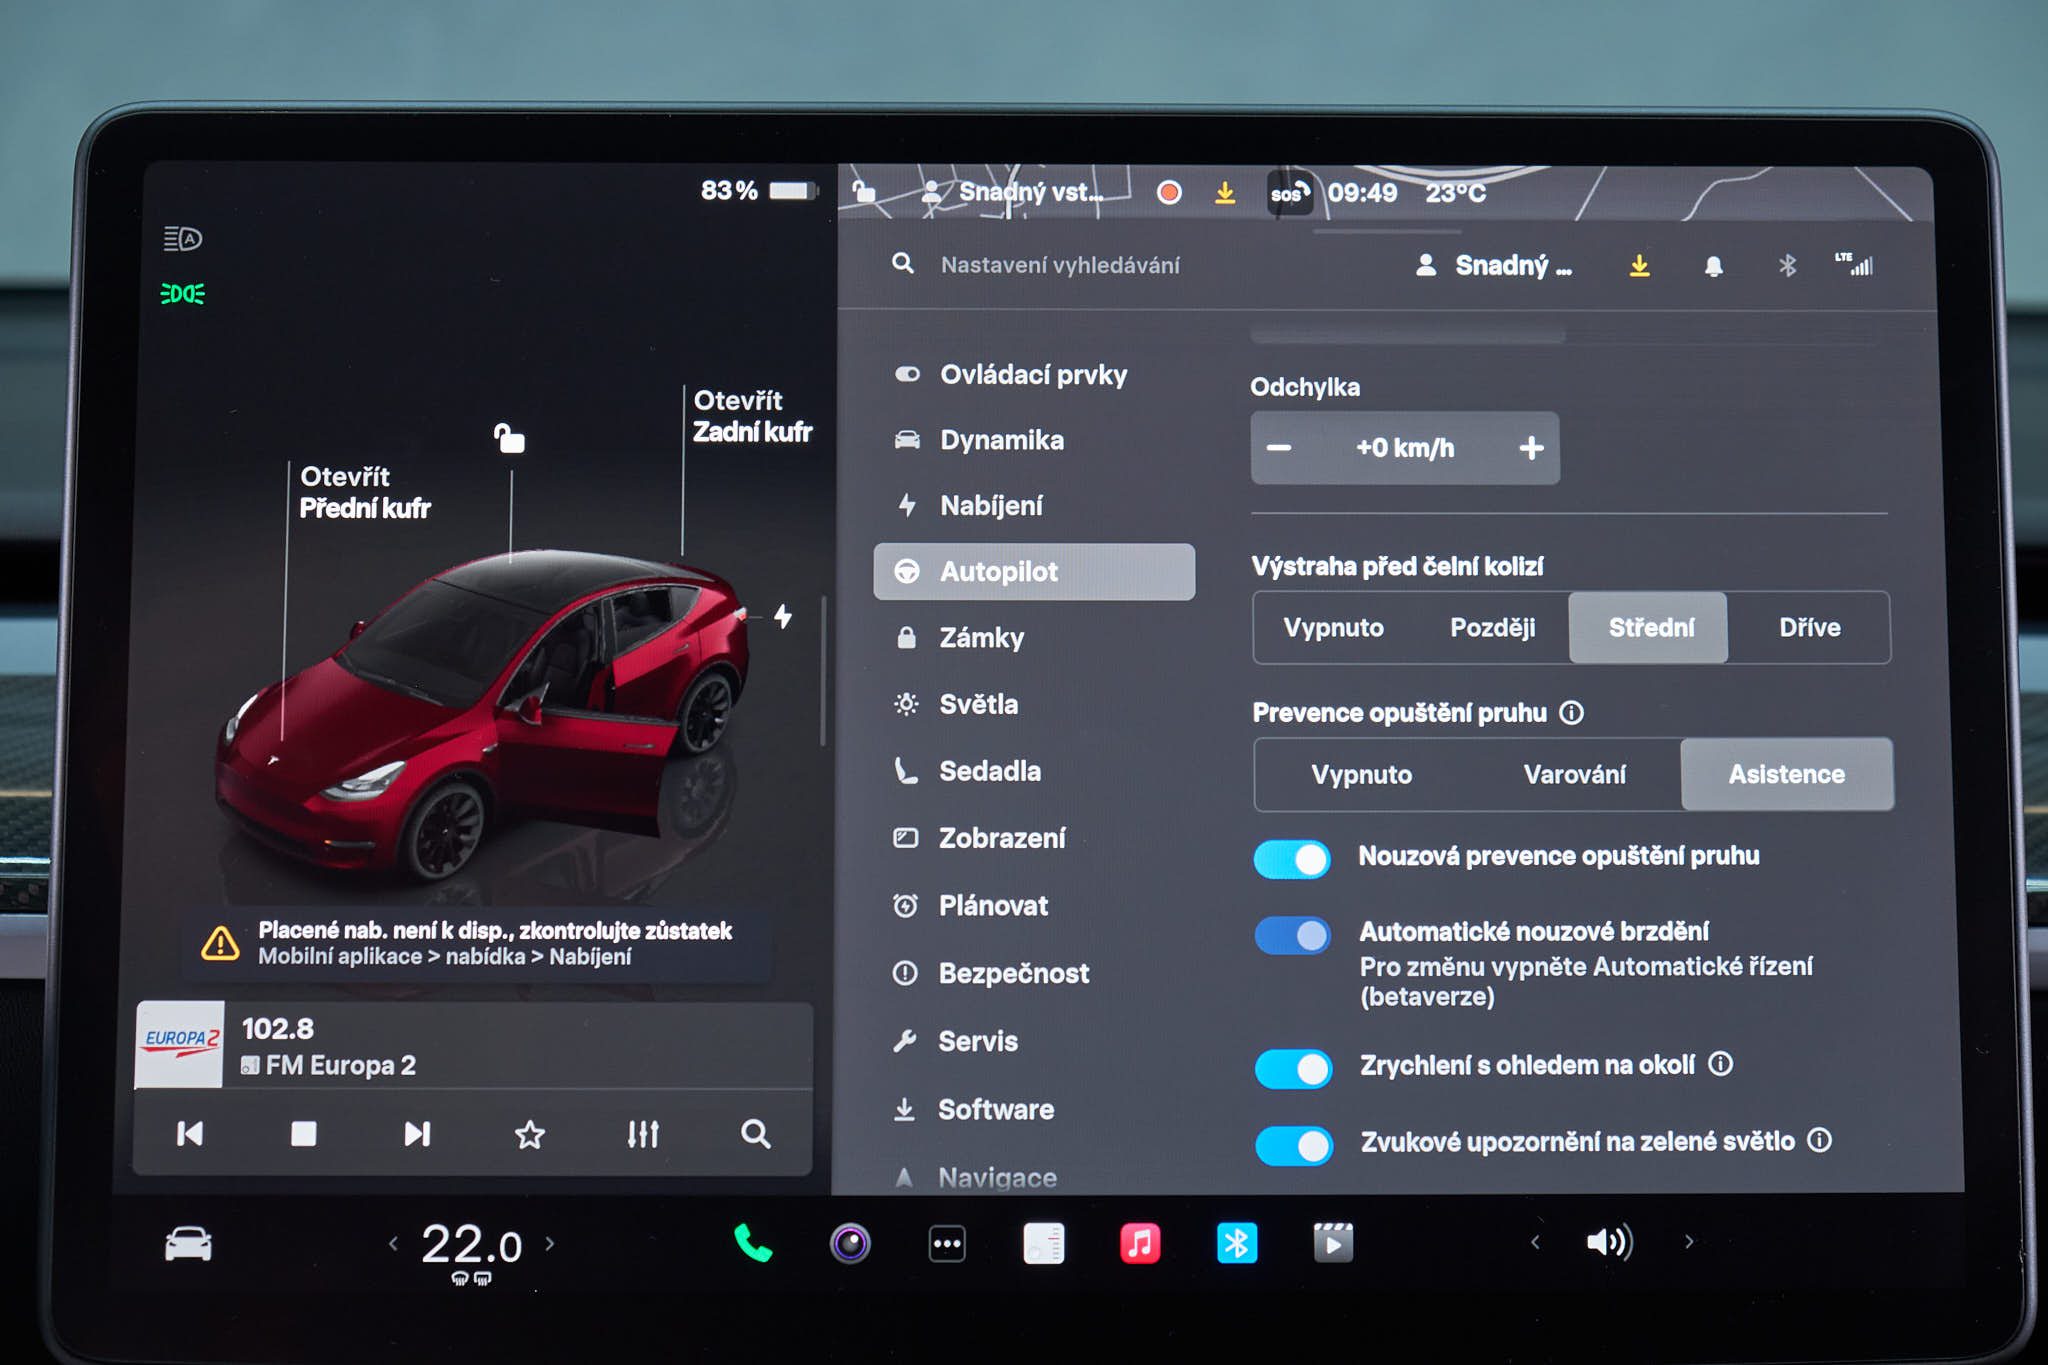Viewport: 2048px width, 1365px height.
Task: Toggle Automatické nouzové brzdění switch
Action: click(1293, 935)
